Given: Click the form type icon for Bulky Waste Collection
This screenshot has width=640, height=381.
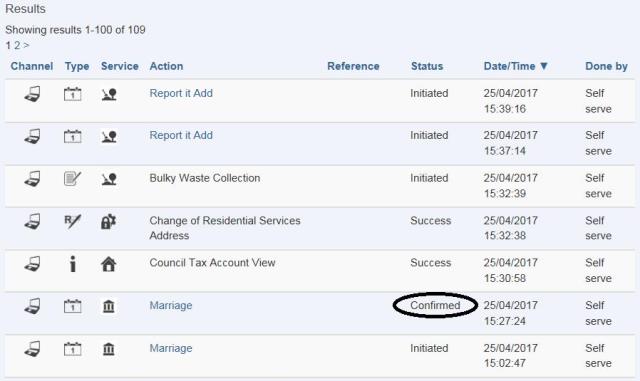Looking at the screenshot, I should click(x=73, y=178).
